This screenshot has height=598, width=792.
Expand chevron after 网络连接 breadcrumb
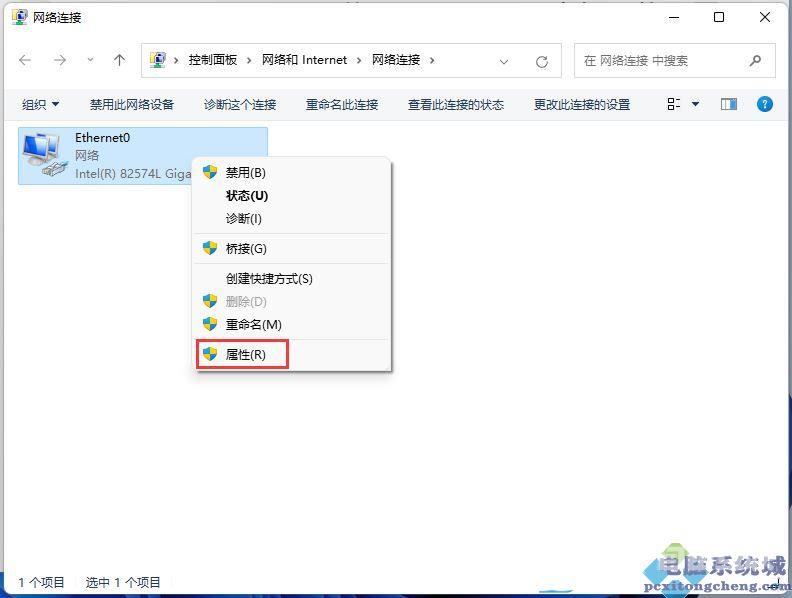point(432,61)
